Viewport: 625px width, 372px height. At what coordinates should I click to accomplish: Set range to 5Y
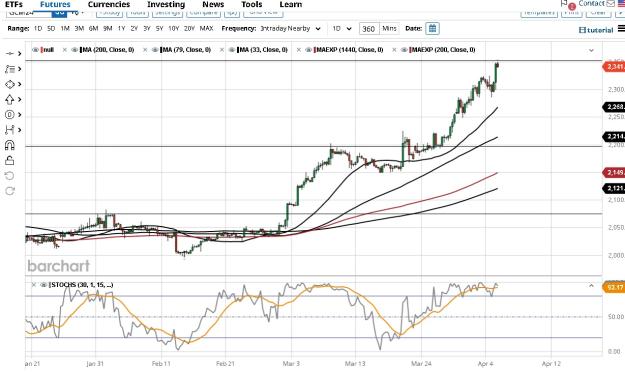[x=159, y=28]
